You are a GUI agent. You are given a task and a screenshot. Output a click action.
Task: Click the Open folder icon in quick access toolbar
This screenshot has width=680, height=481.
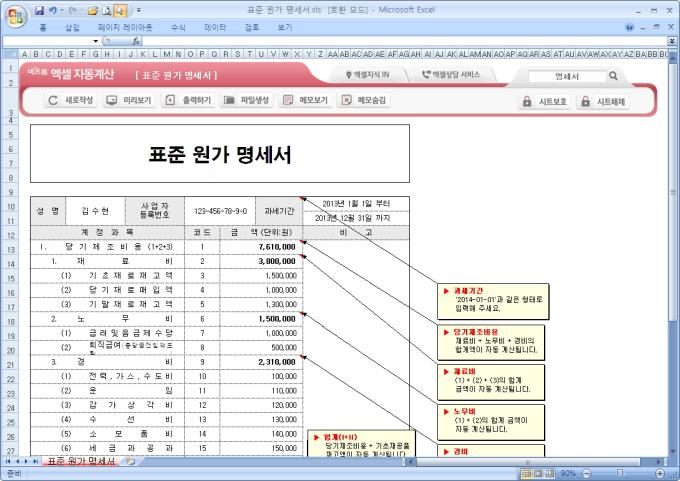point(92,9)
